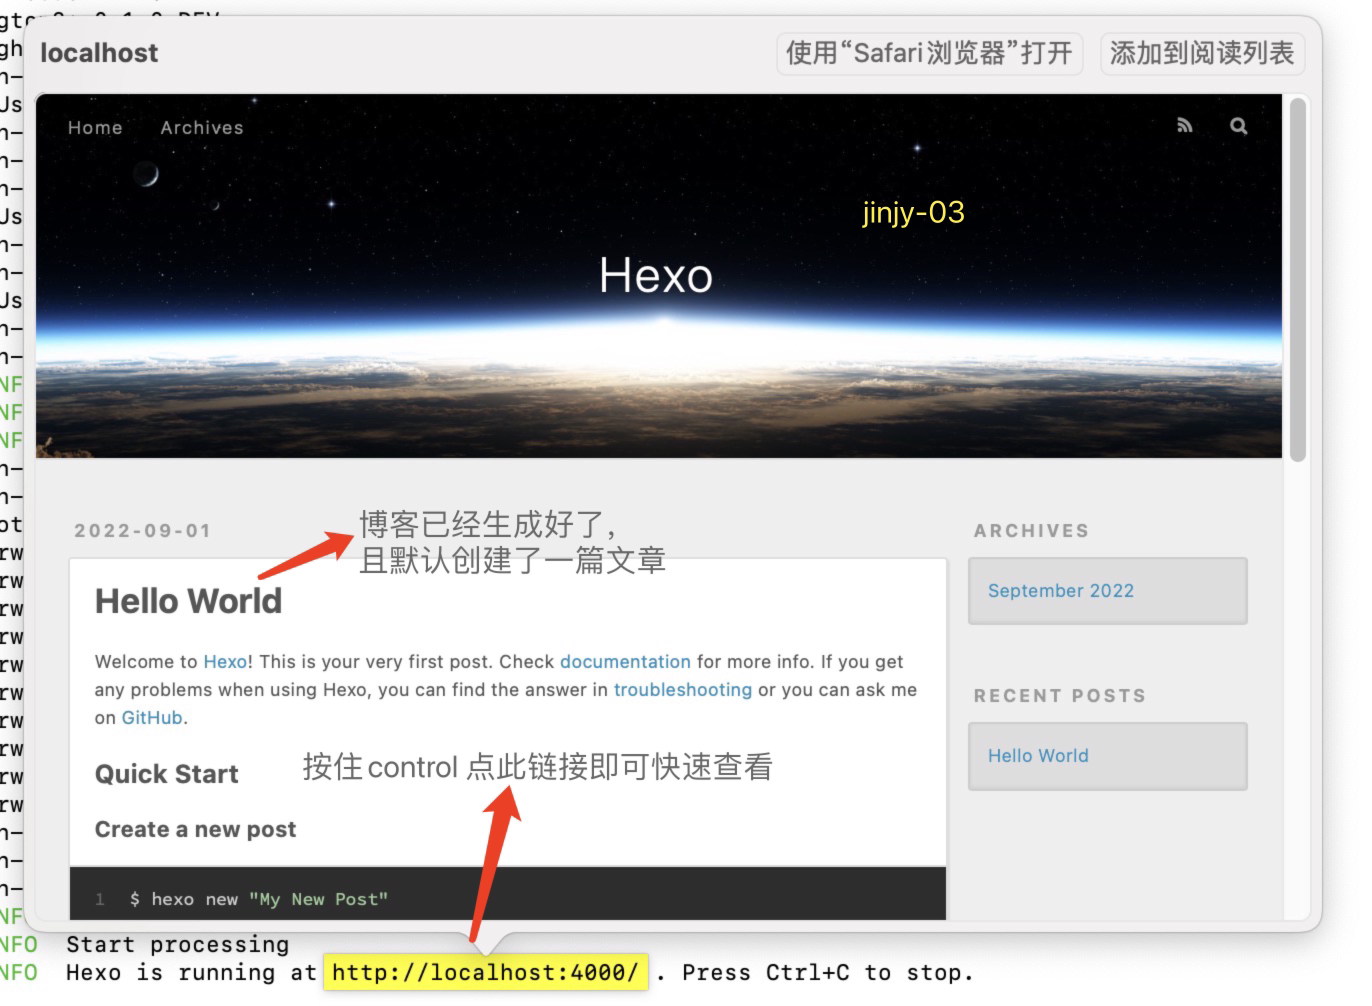Open the 2022-09-01 post date link
Screen dimensions: 1372x1006
[x=143, y=531]
